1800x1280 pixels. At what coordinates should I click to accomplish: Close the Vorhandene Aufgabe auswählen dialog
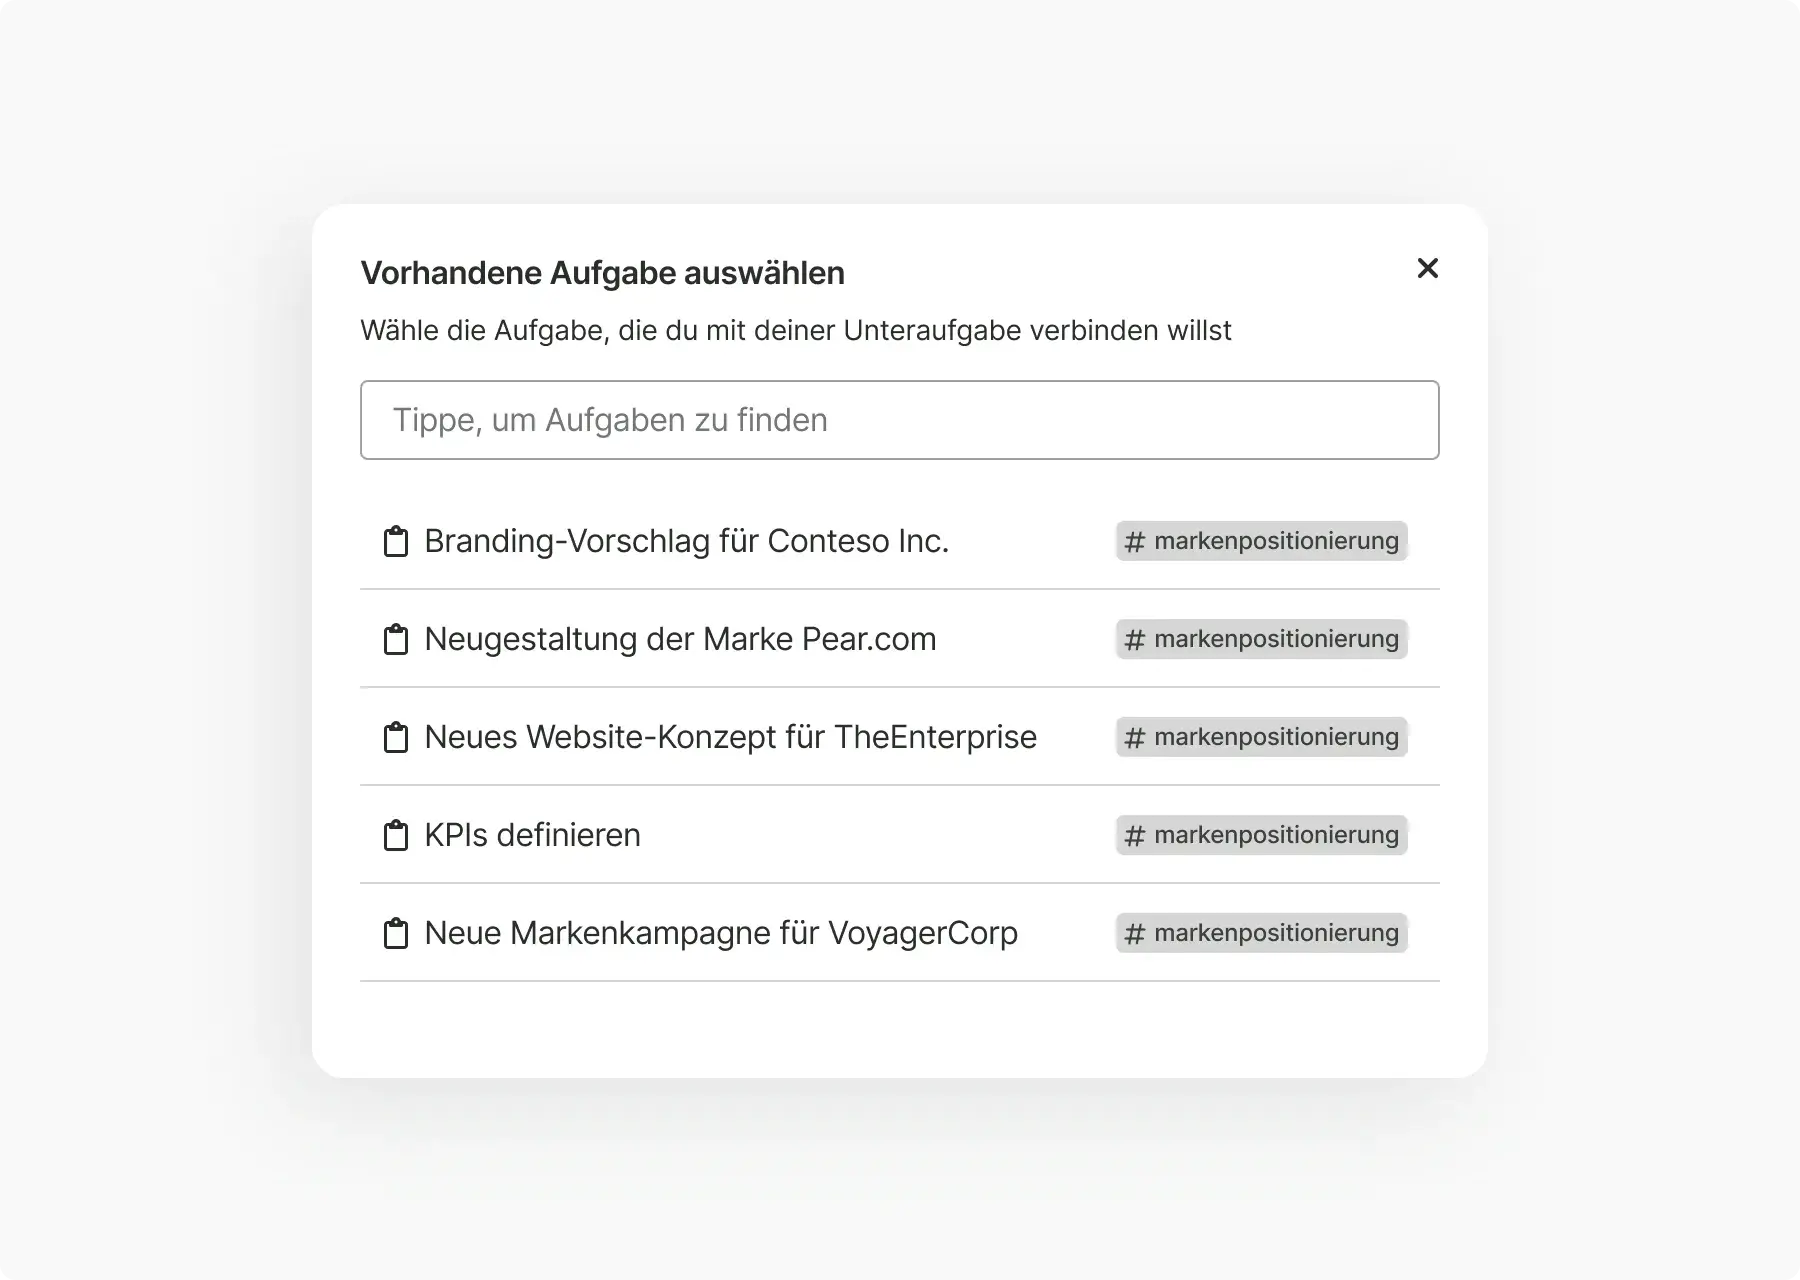tap(1427, 268)
